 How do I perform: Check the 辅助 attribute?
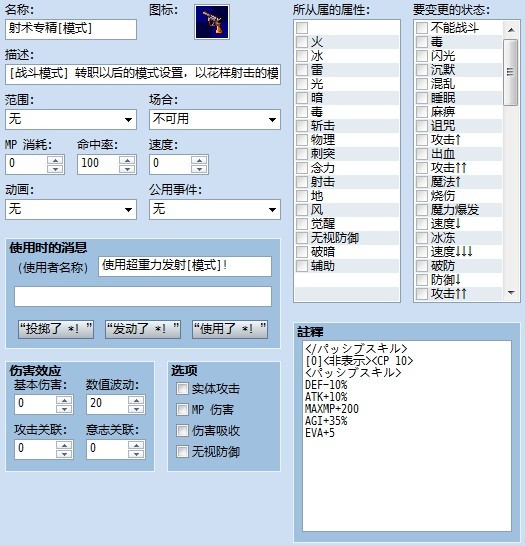pos(301,266)
